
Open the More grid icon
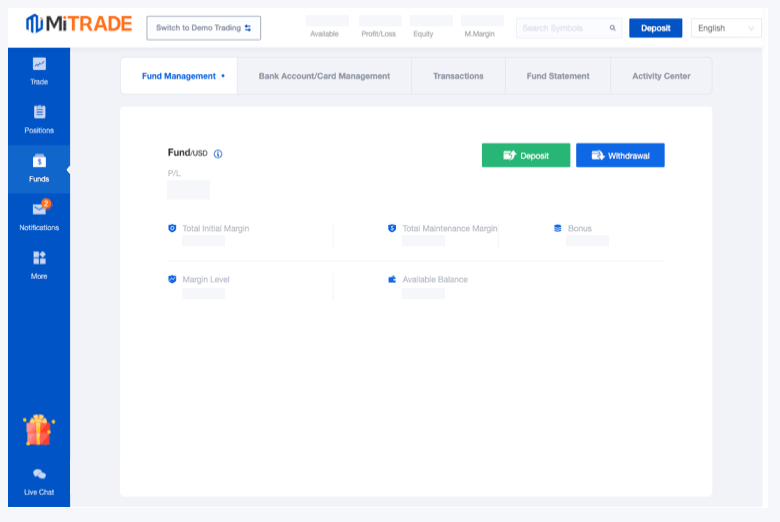point(39,258)
